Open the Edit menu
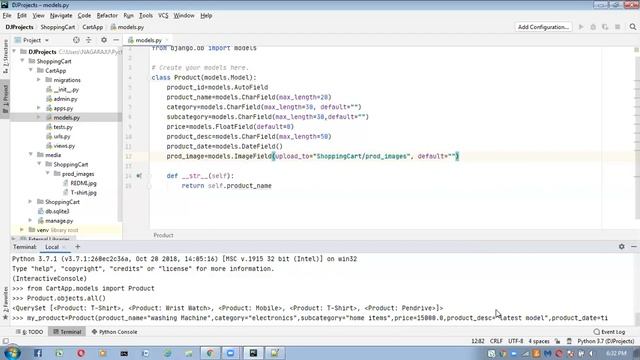The image size is (640, 360). [22, 16]
